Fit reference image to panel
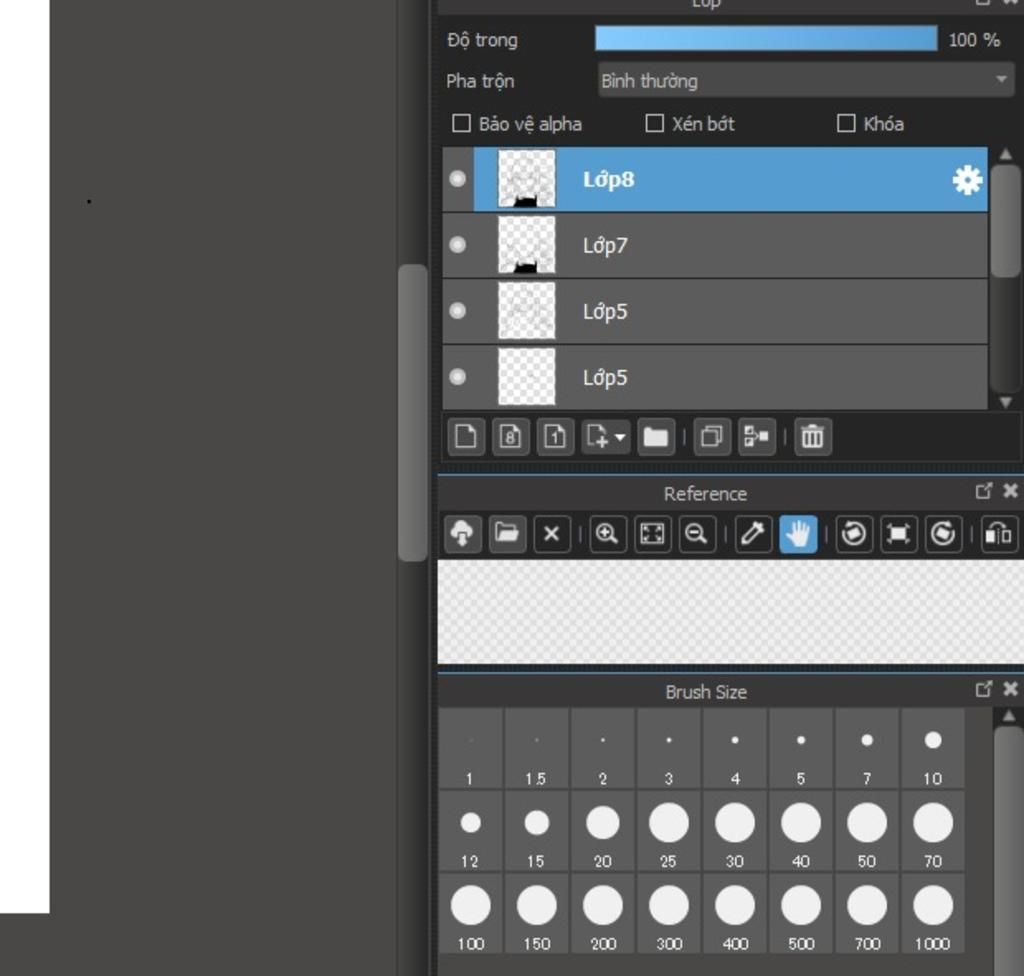The height and width of the screenshot is (976, 1024). click(x=652, y=534)
